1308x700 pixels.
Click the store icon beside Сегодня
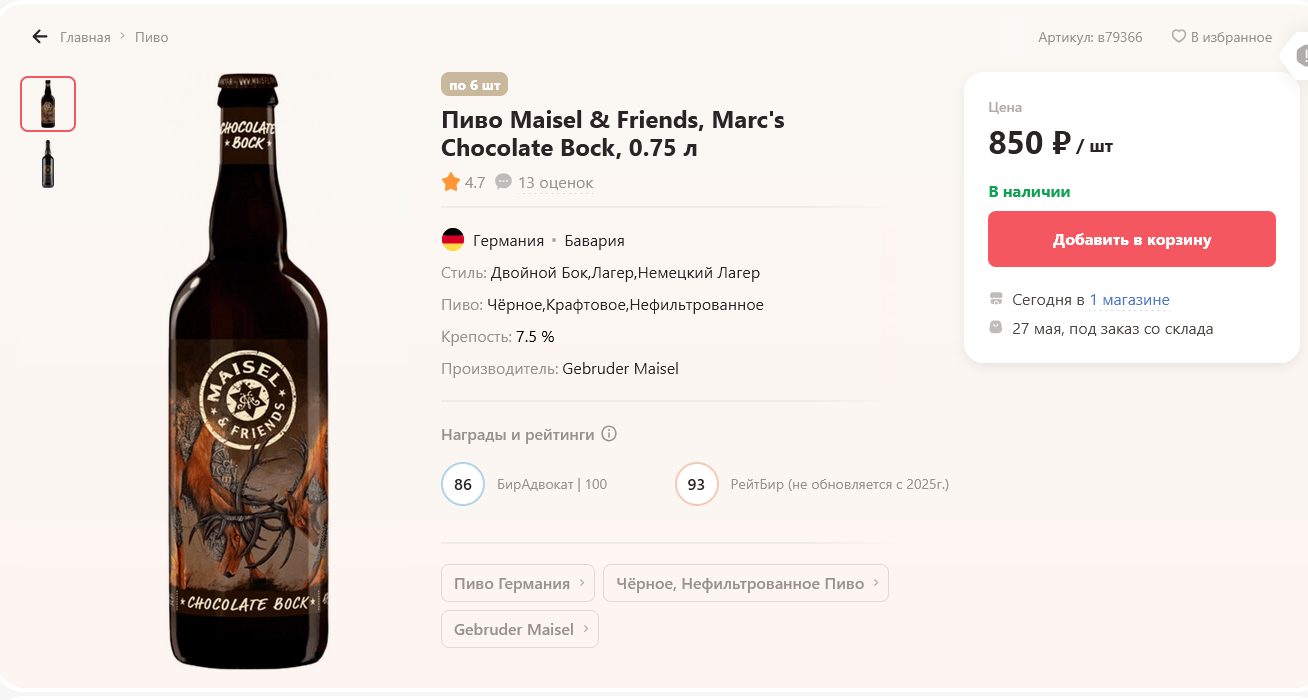coord(996,299)
